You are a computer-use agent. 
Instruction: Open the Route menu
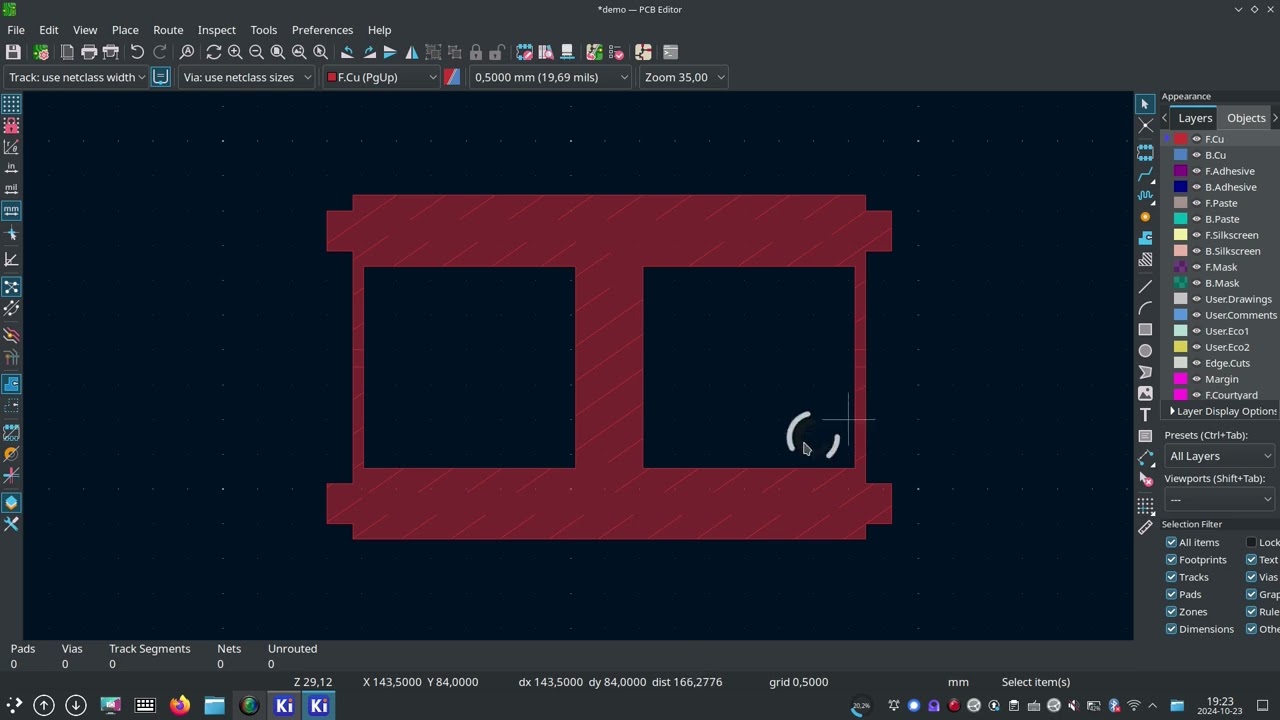point(168,30)
